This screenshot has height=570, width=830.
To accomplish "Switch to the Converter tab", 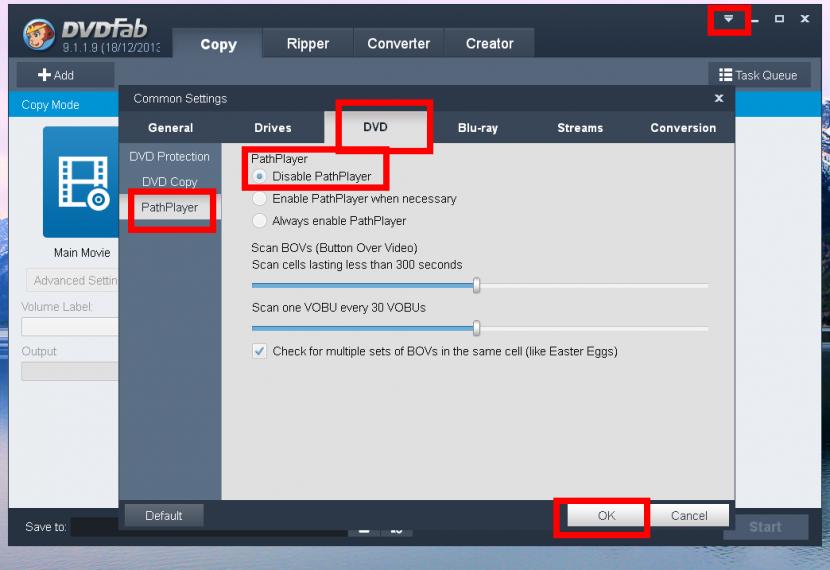I will [x=399, y=43].
